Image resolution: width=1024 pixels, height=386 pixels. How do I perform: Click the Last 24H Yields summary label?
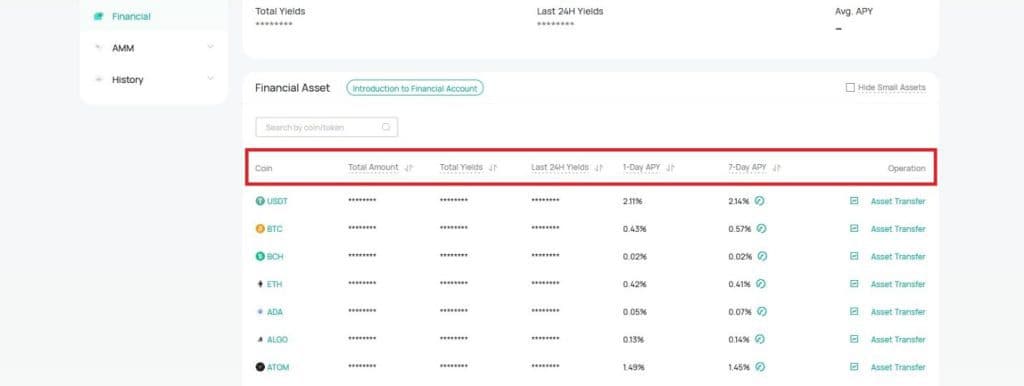coord(570,11)
